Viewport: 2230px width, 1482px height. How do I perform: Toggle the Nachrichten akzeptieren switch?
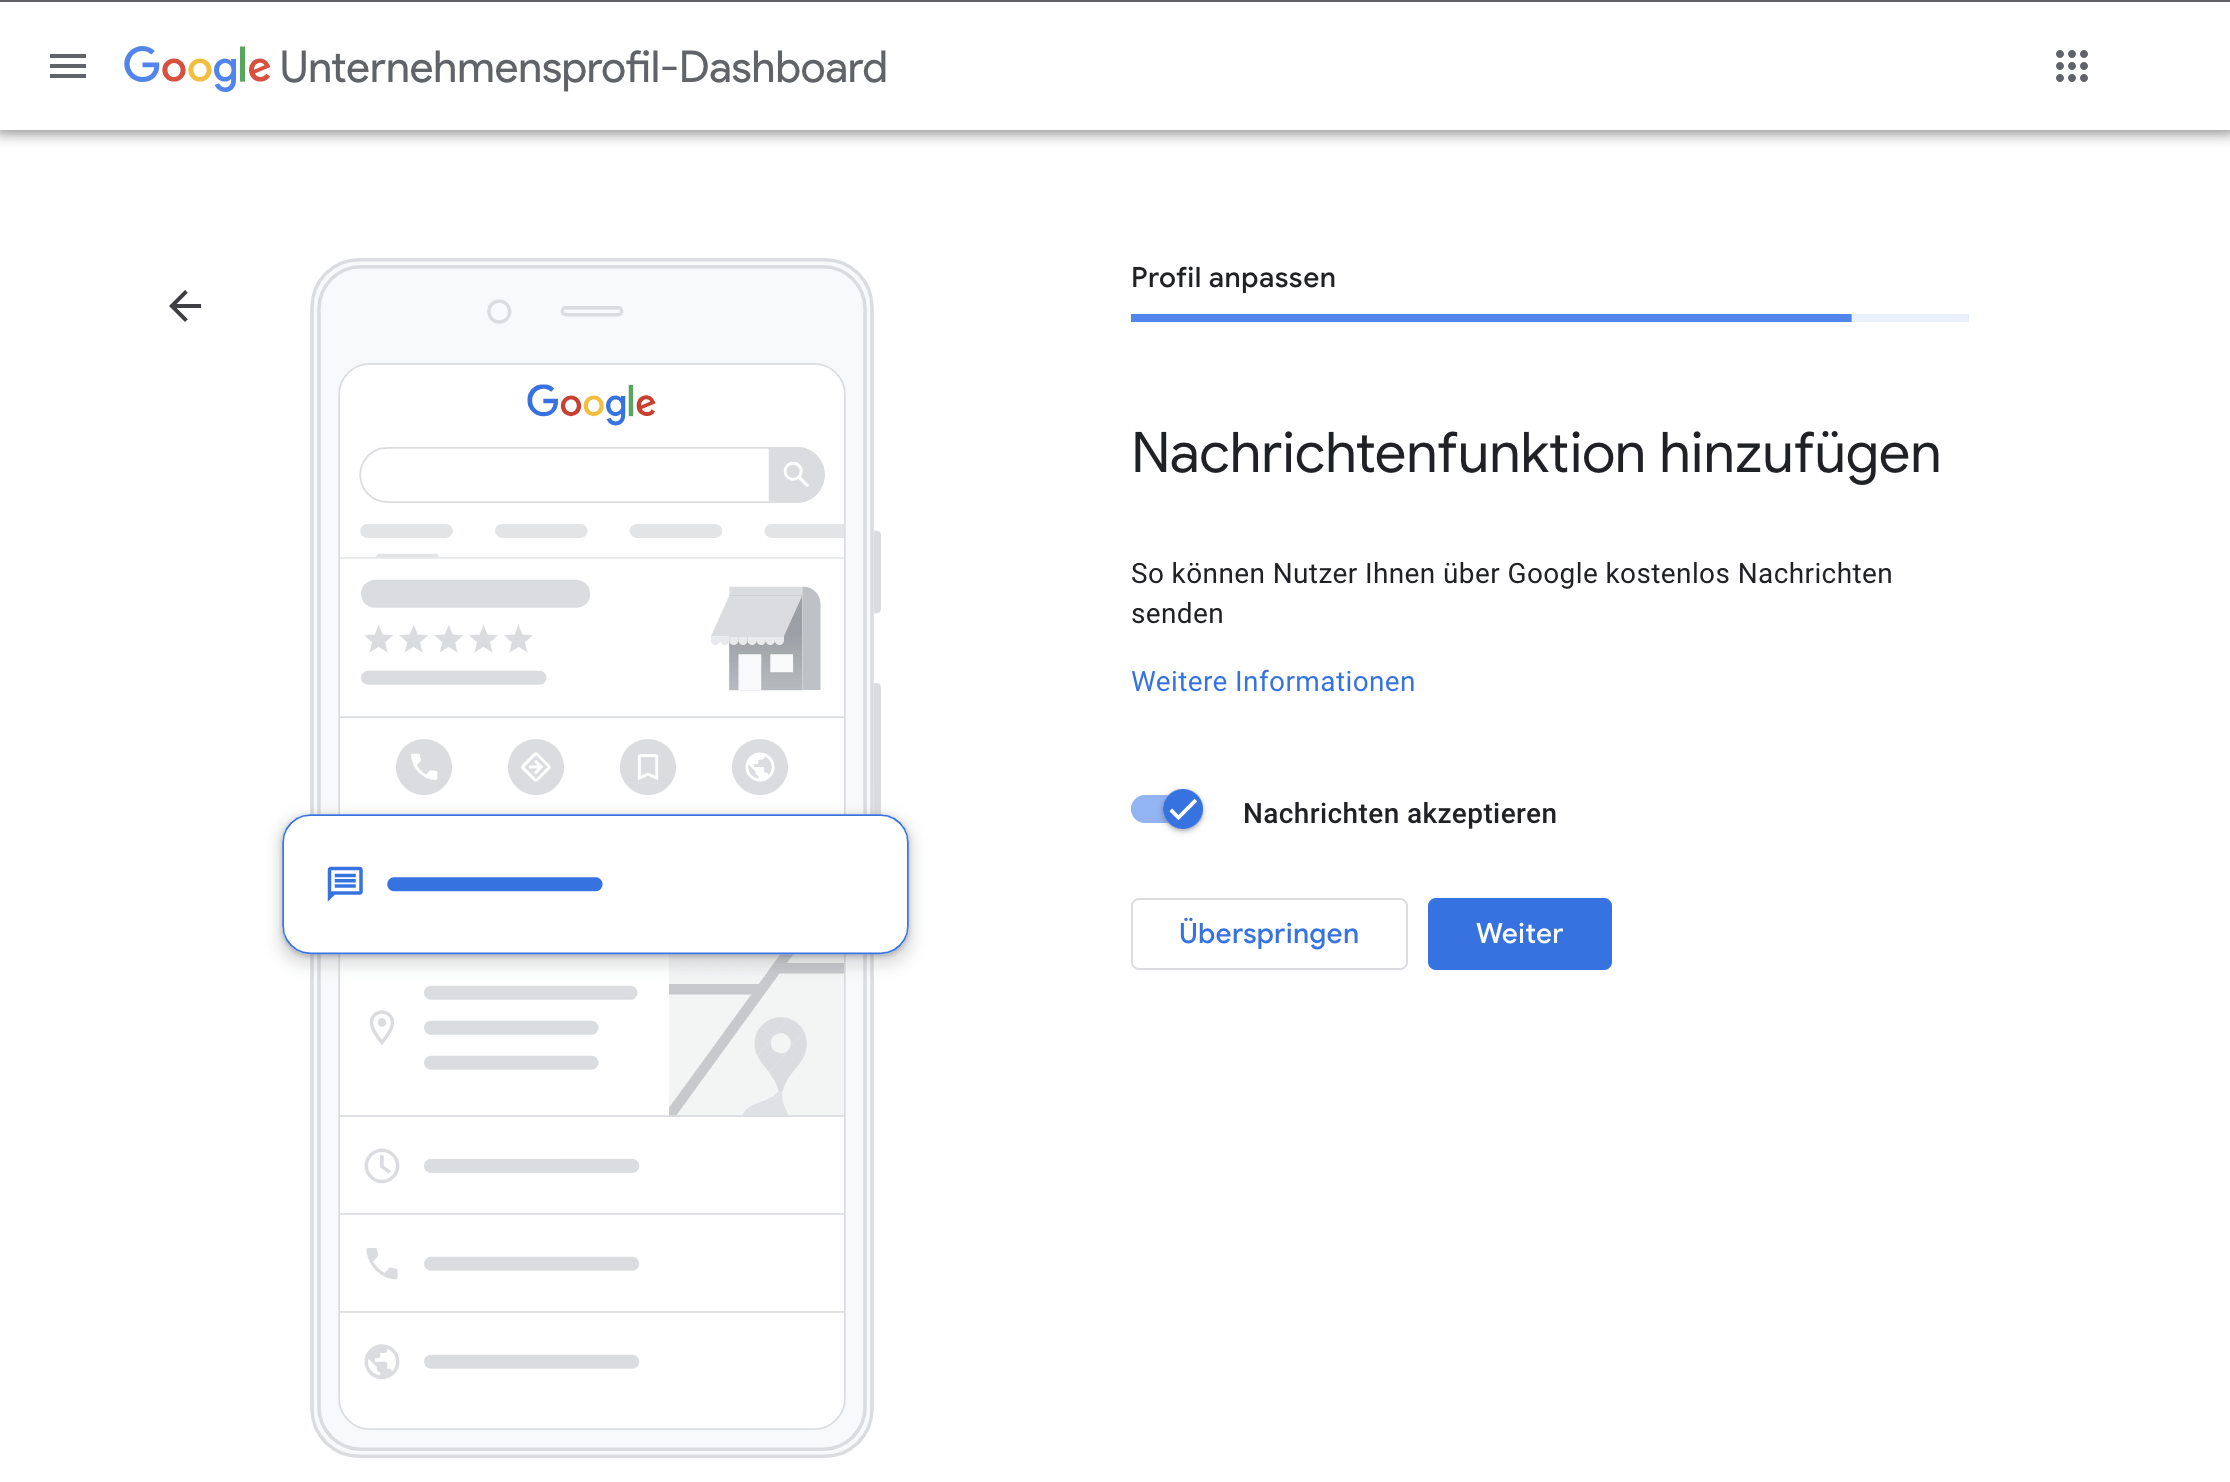[x=1167, y=810]
